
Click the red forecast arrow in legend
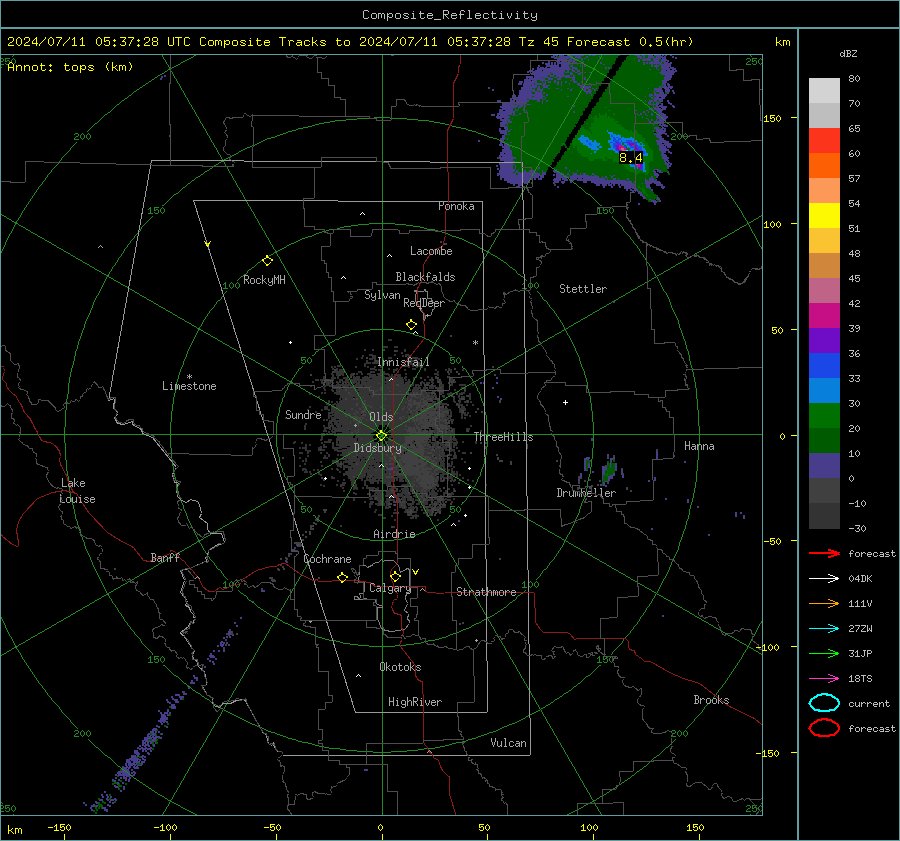pos(824,553)
